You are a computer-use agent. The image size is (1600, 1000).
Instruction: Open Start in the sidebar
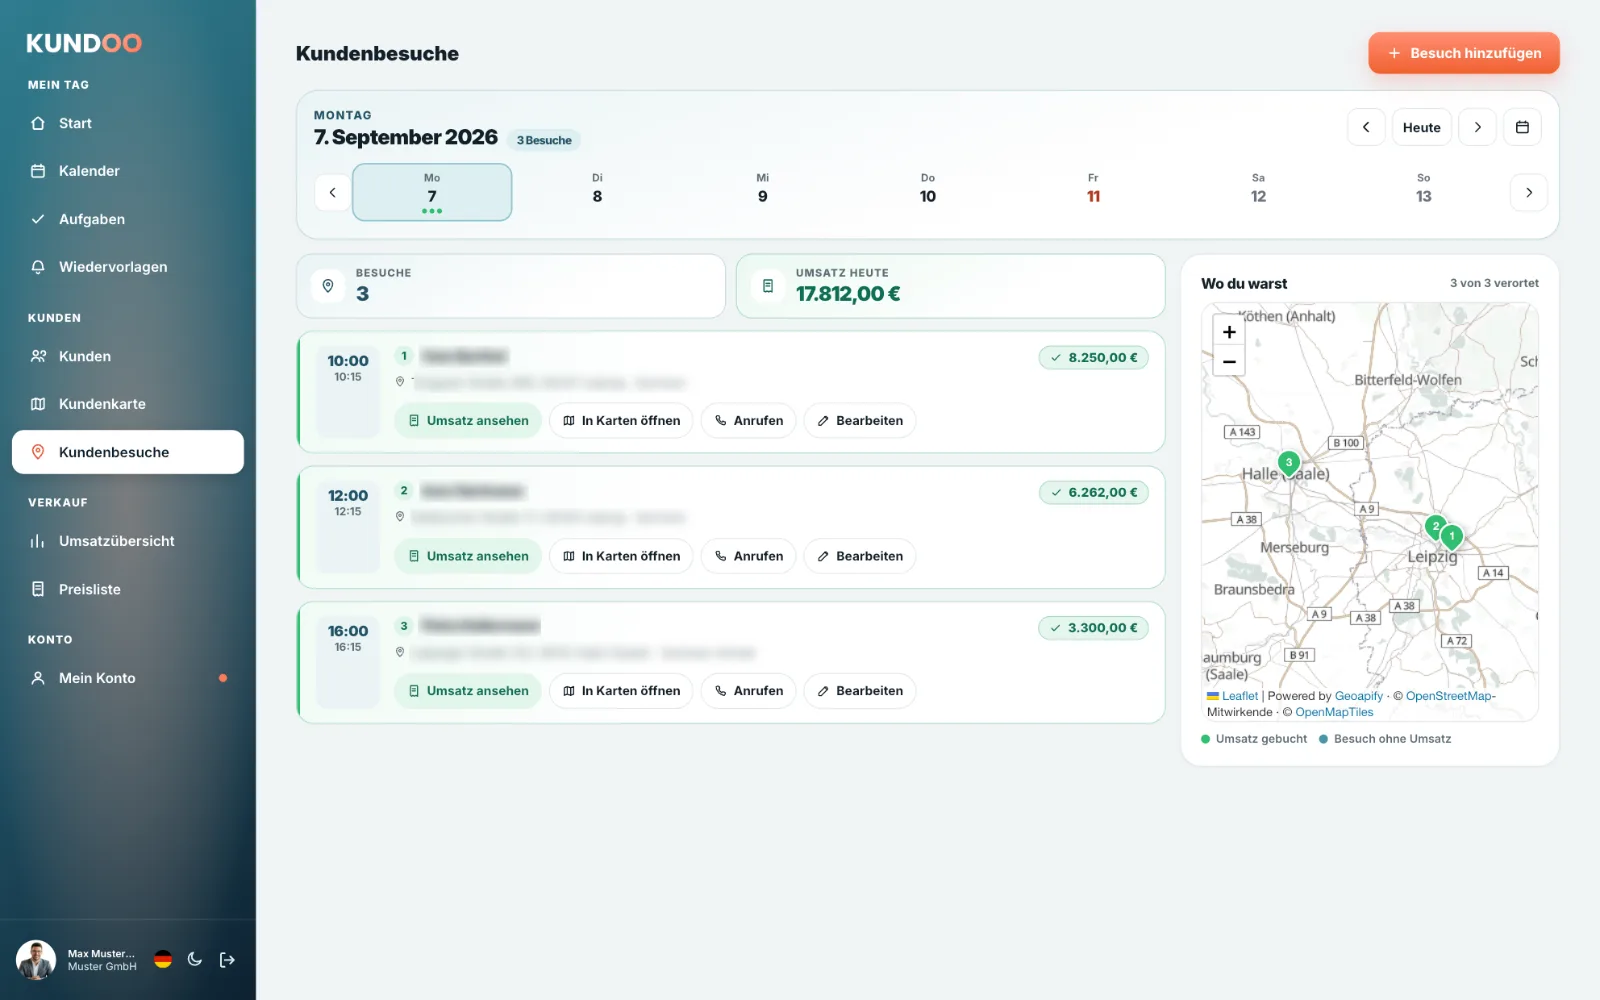pos(128,123)
